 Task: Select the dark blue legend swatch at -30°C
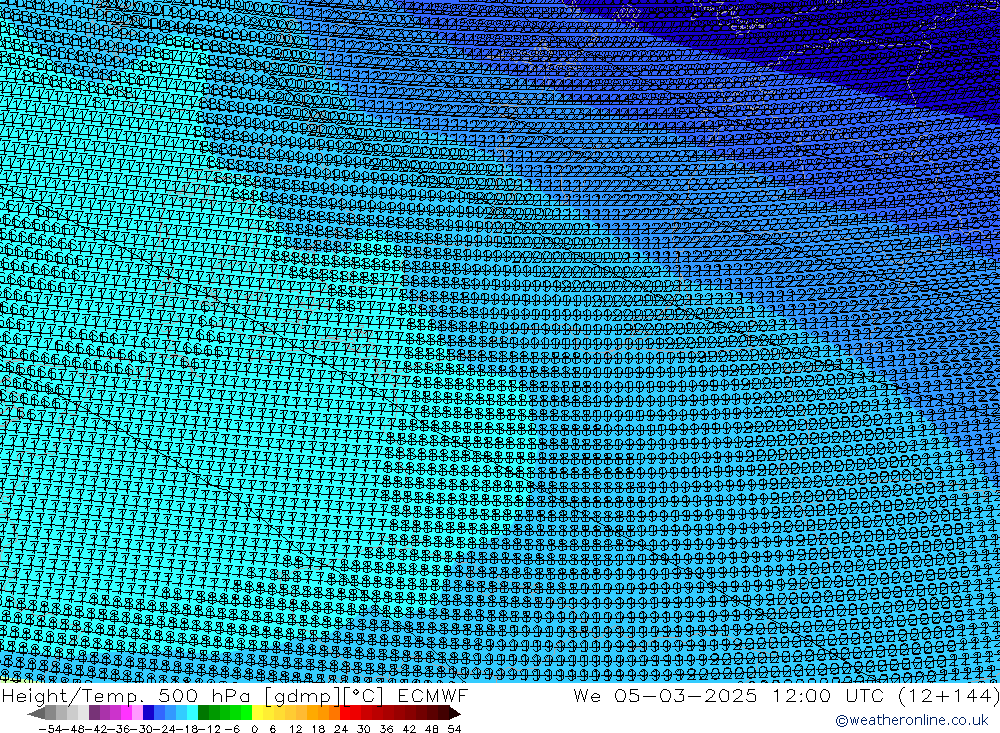(x=148, y=713)
